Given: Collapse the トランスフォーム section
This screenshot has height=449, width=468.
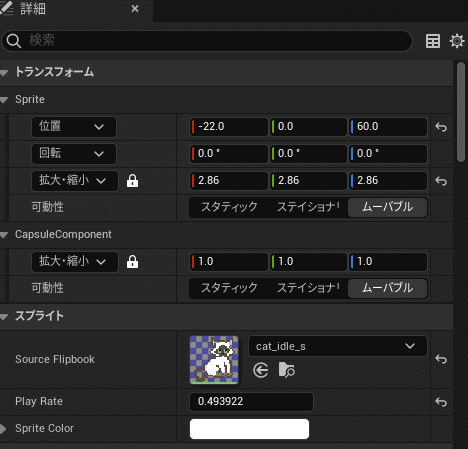Looking at the screenshot, I should (4, 73).
